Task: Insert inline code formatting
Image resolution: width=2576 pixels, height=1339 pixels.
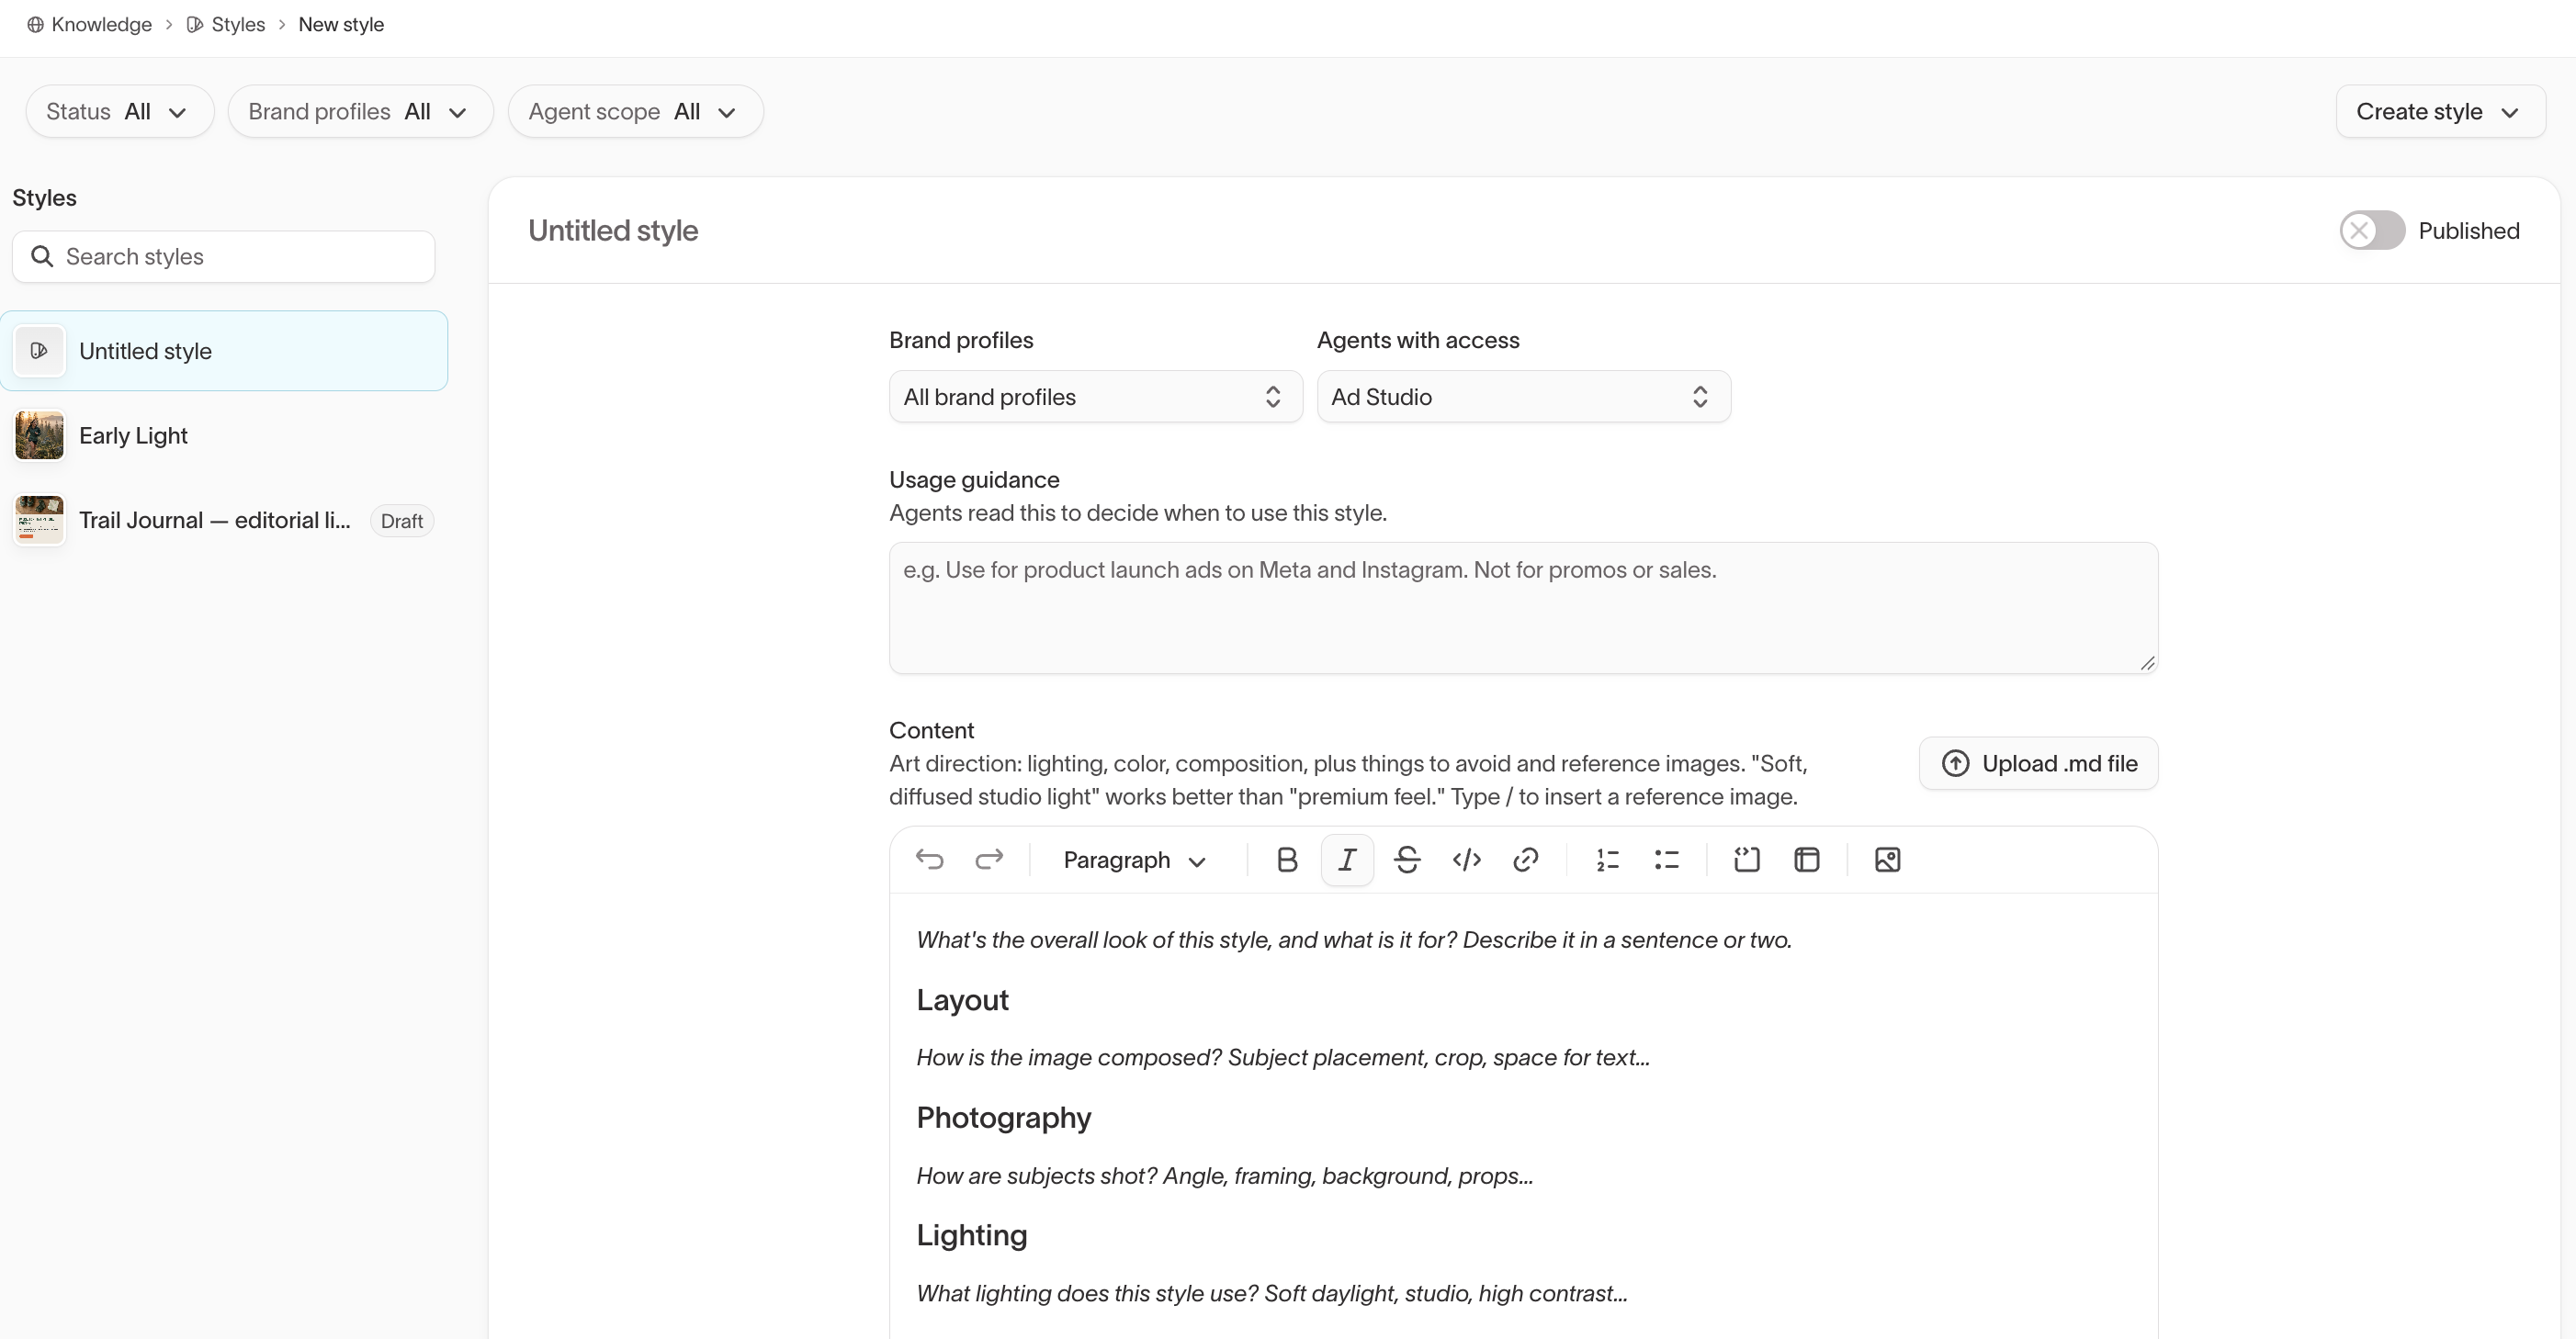Action: click(x=1466, y=860)
